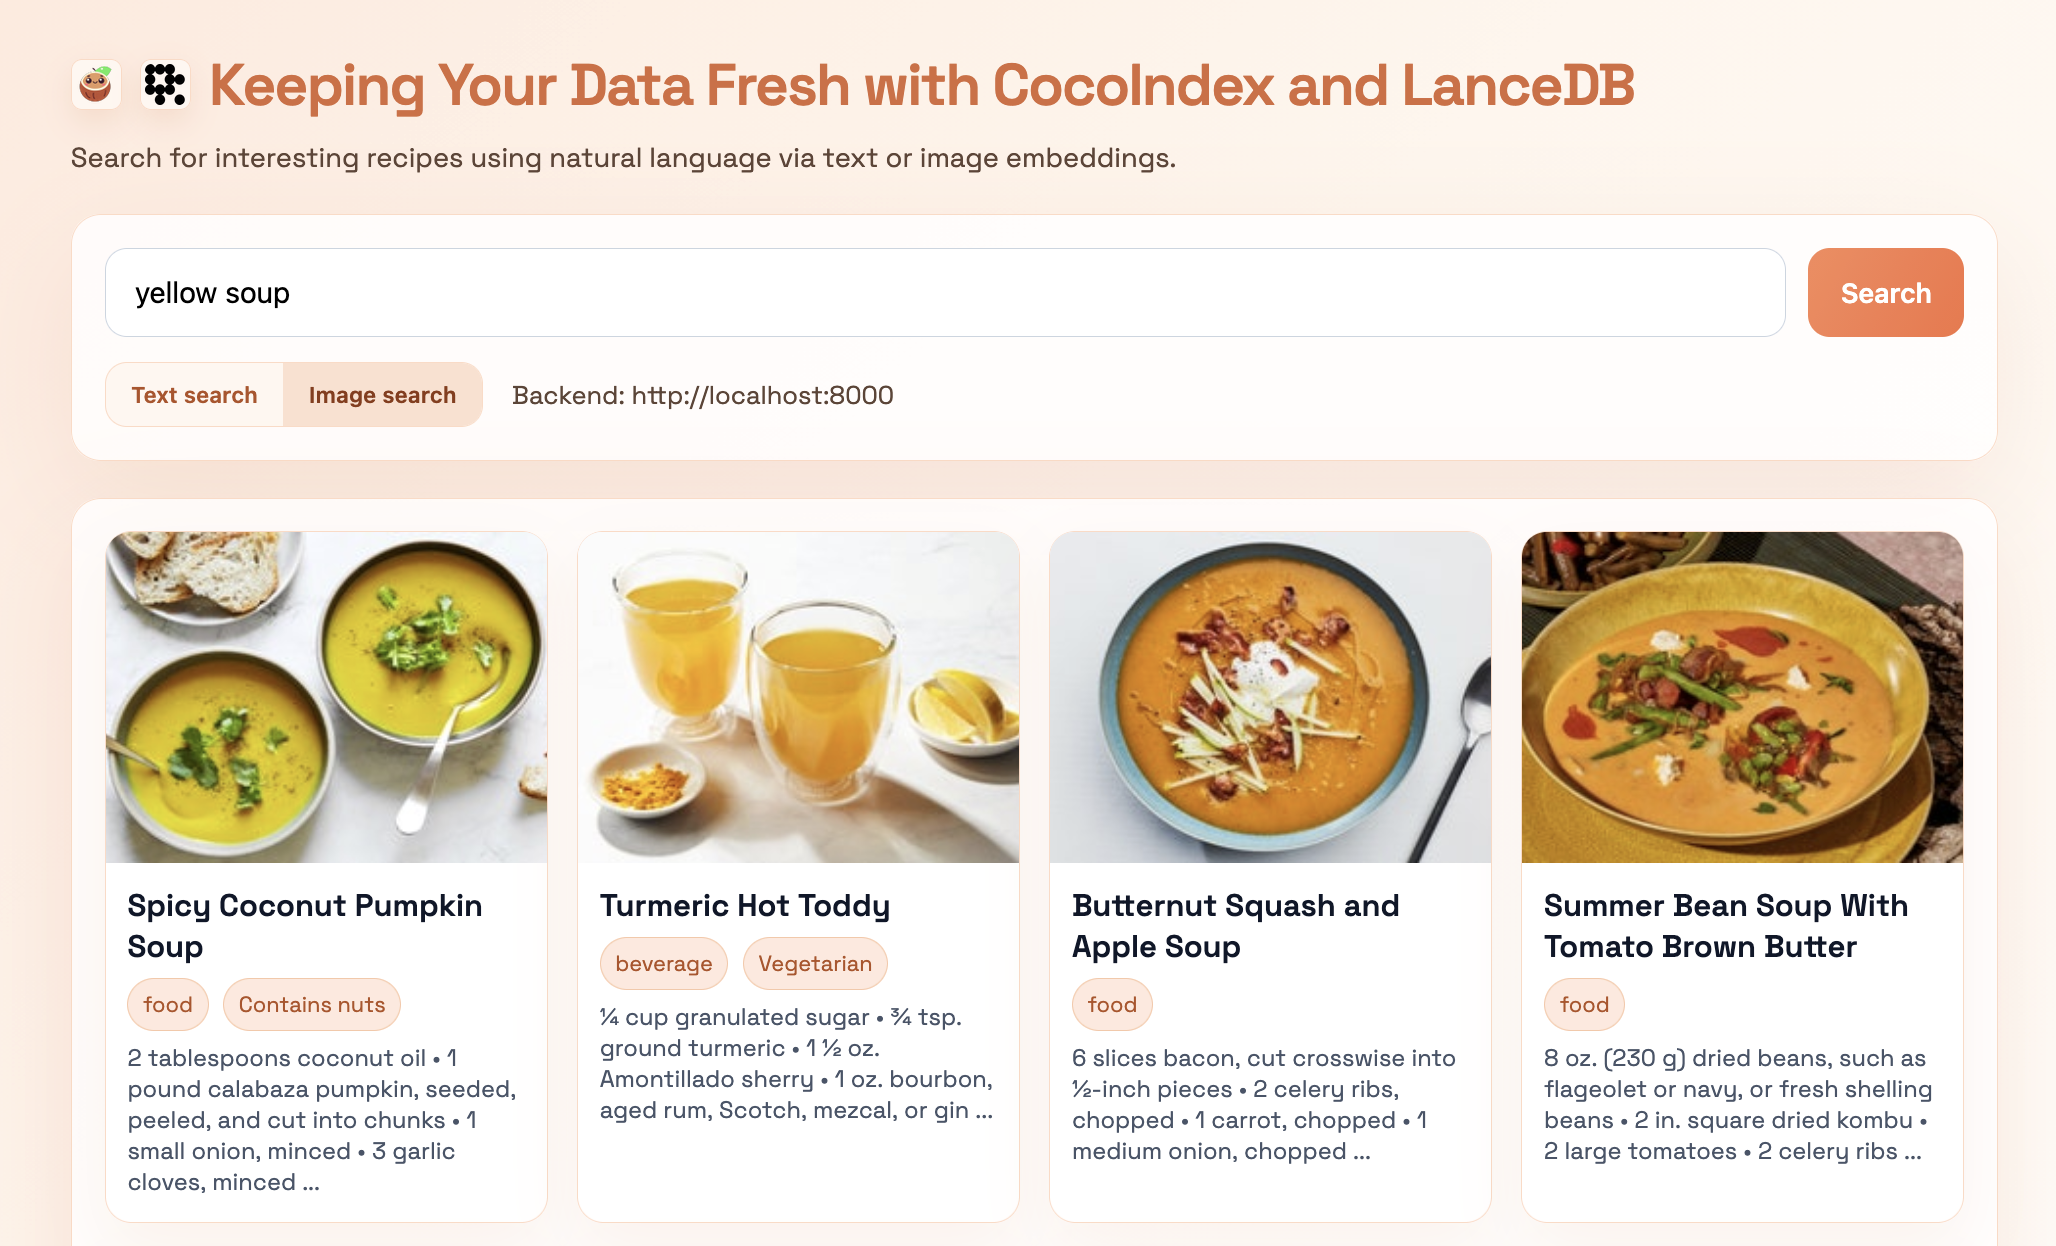Click the beverage tag on Turmeric Hot Toddy
Viewport: 2056px width, 1246px height.
664,963
